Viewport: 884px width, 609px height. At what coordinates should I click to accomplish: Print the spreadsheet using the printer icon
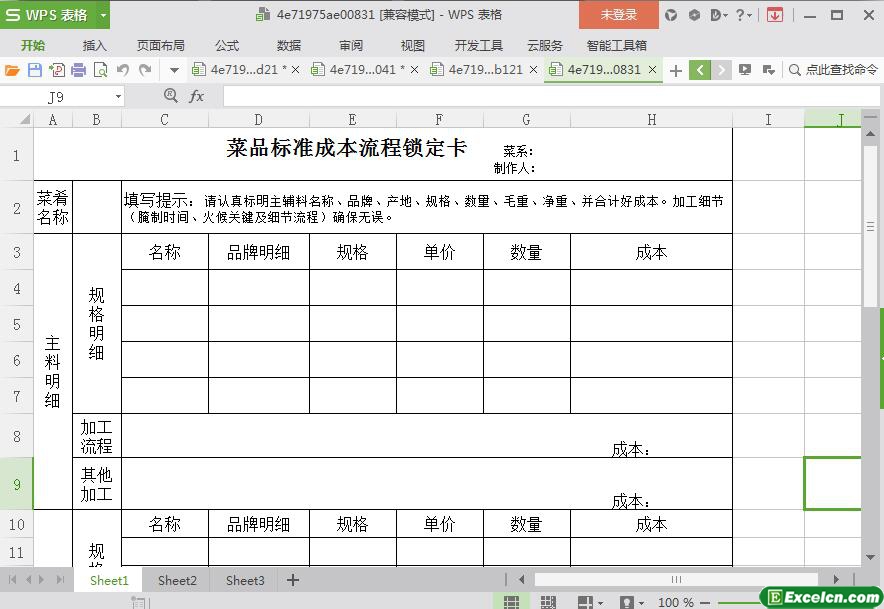pyautogui.click(x=78, y=70)
